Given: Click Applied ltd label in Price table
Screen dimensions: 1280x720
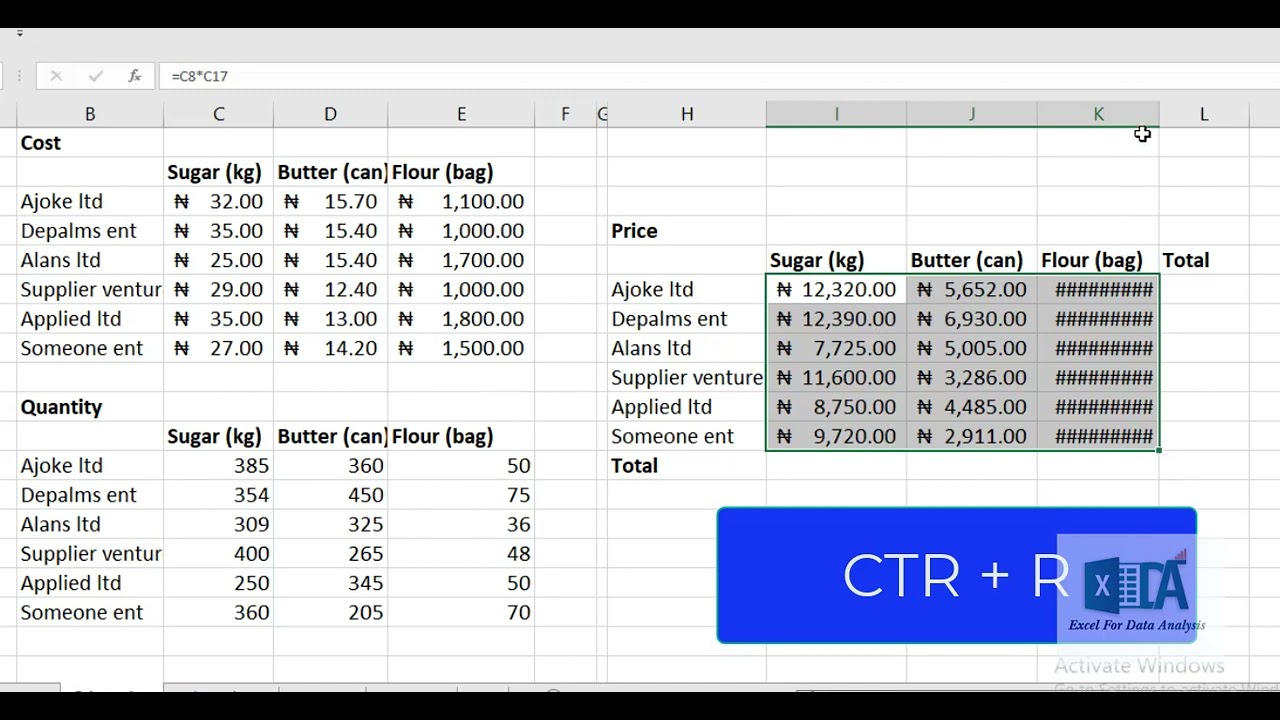Looking at the screenshot, I should point(687,407).
